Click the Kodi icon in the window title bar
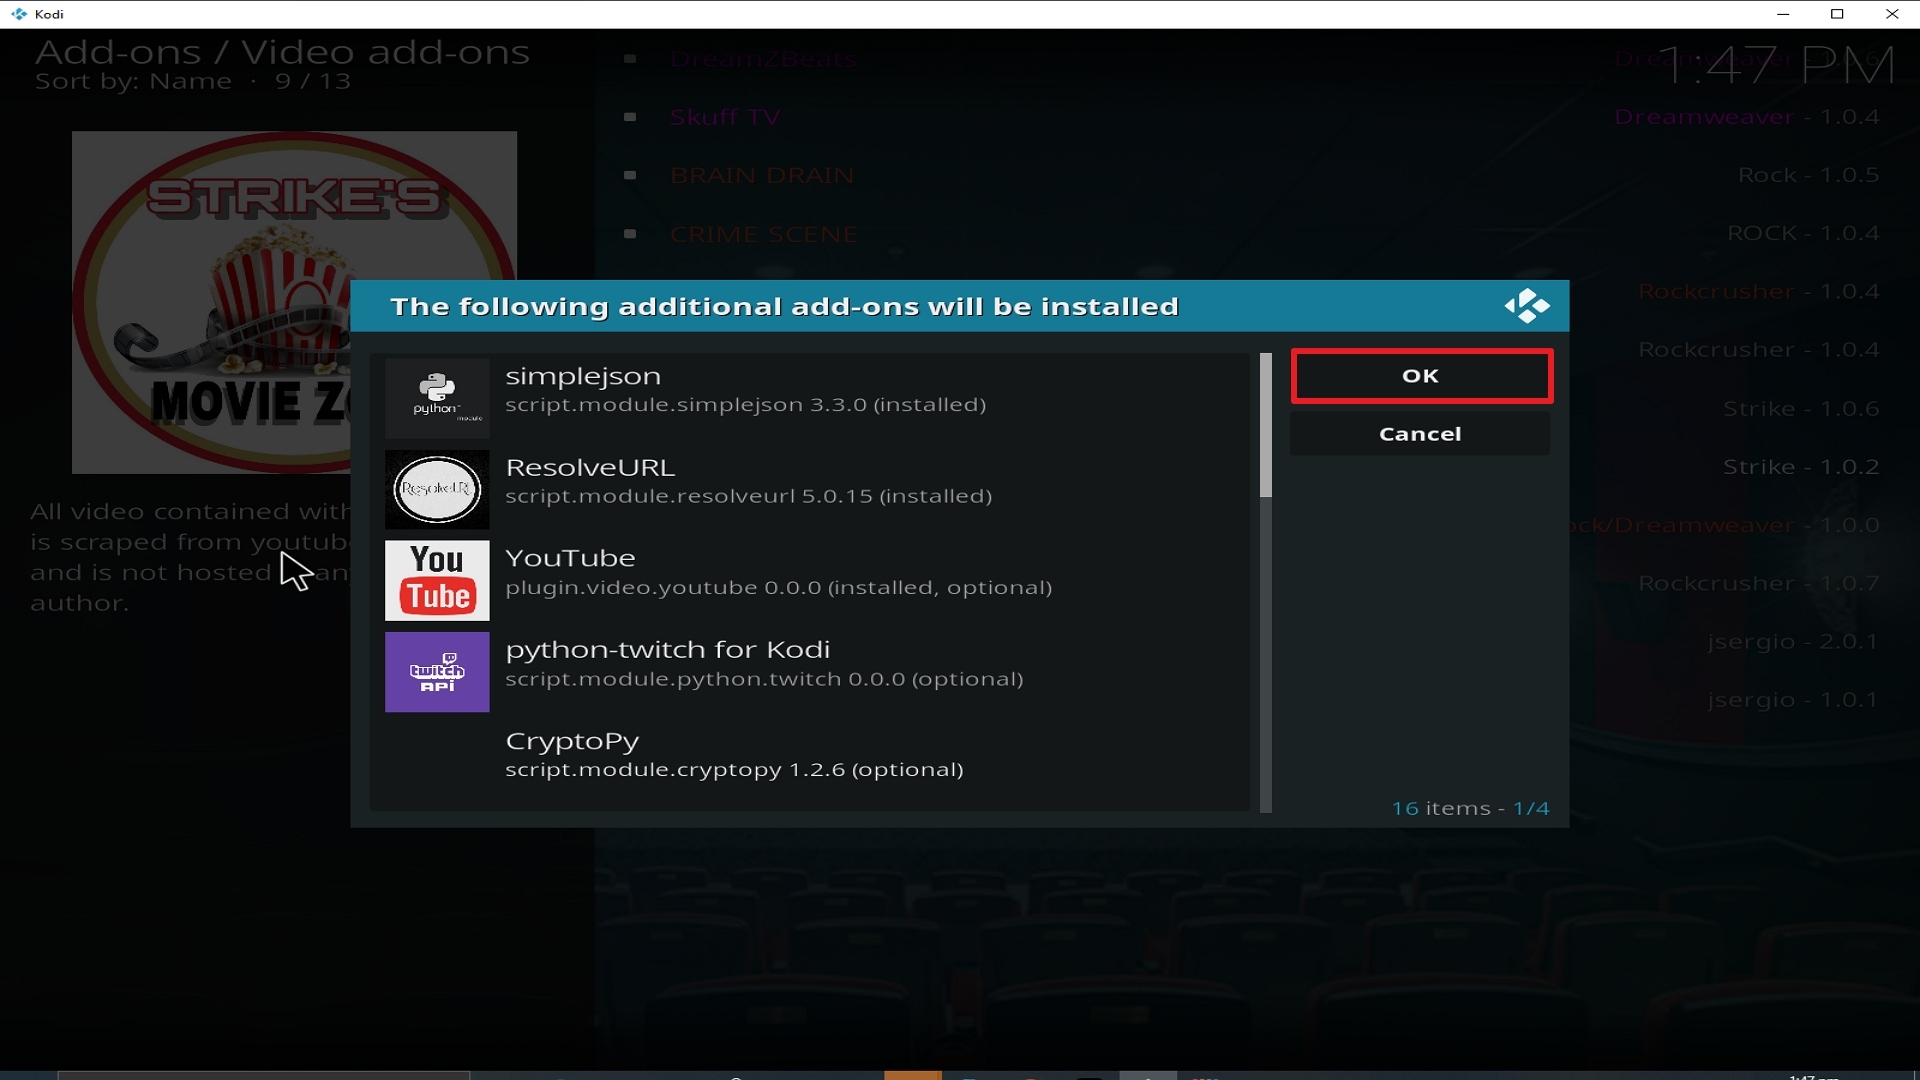 [x=19, y=14]
